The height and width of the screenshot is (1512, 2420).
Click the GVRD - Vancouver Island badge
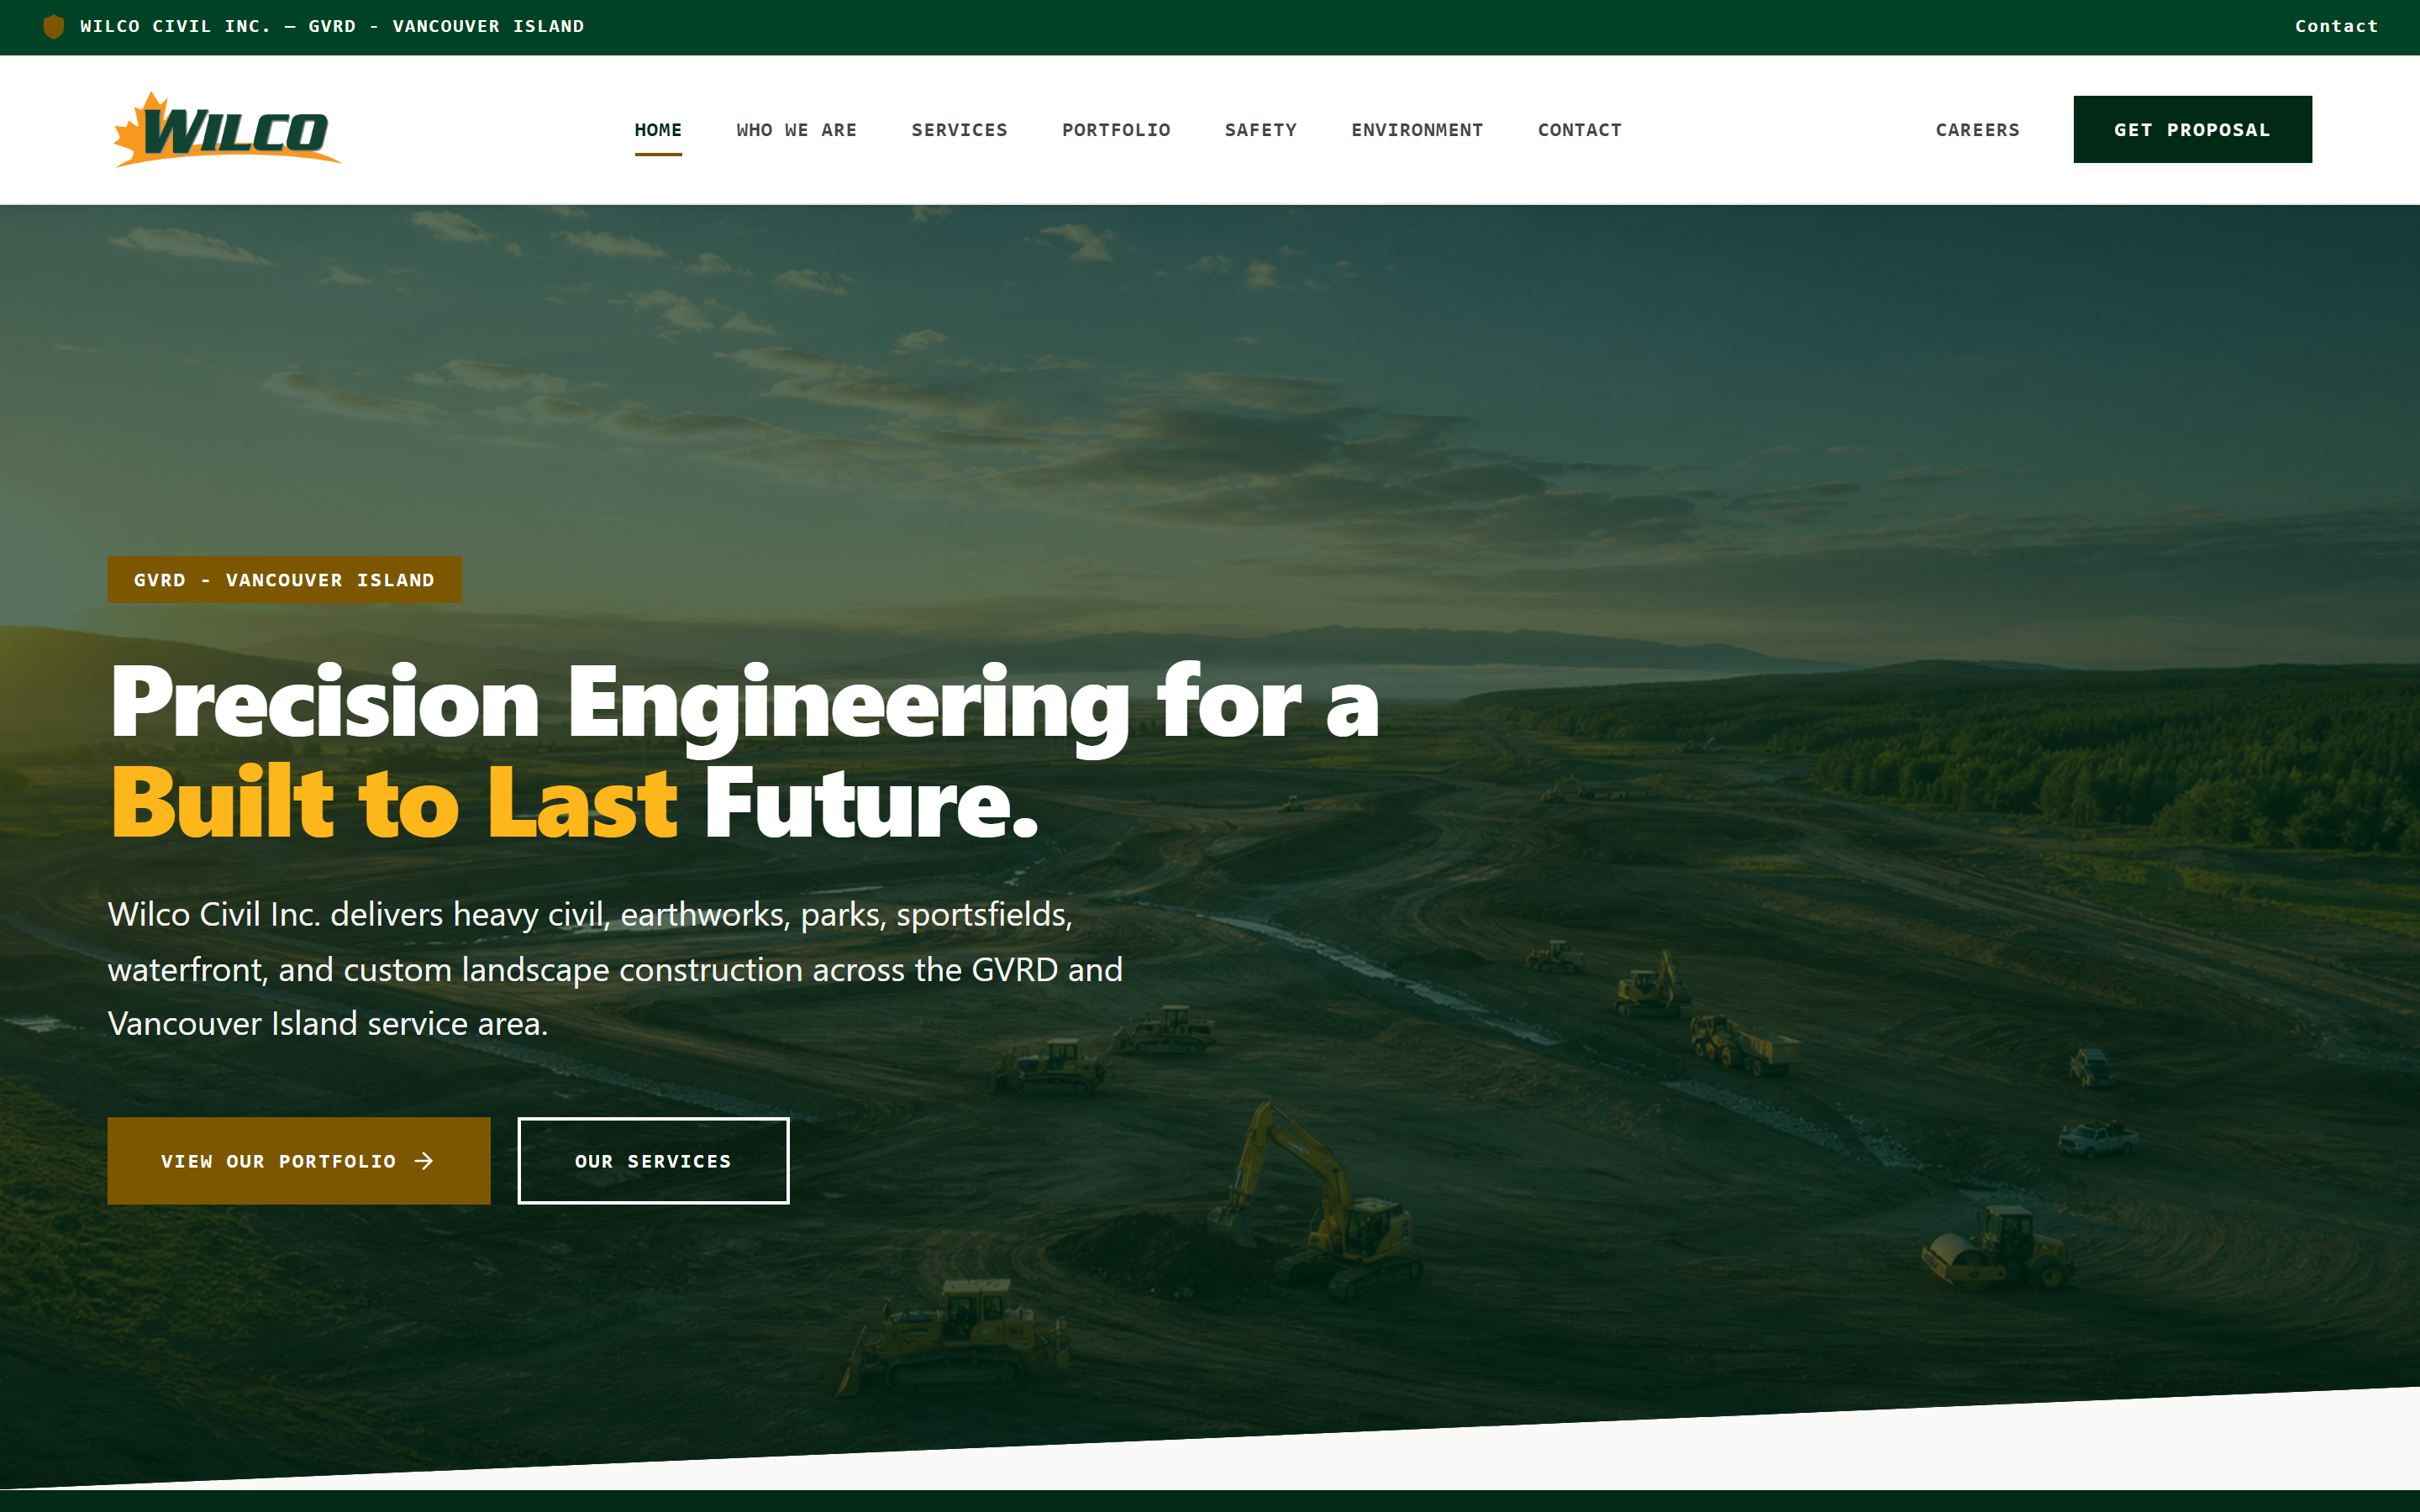285,580
